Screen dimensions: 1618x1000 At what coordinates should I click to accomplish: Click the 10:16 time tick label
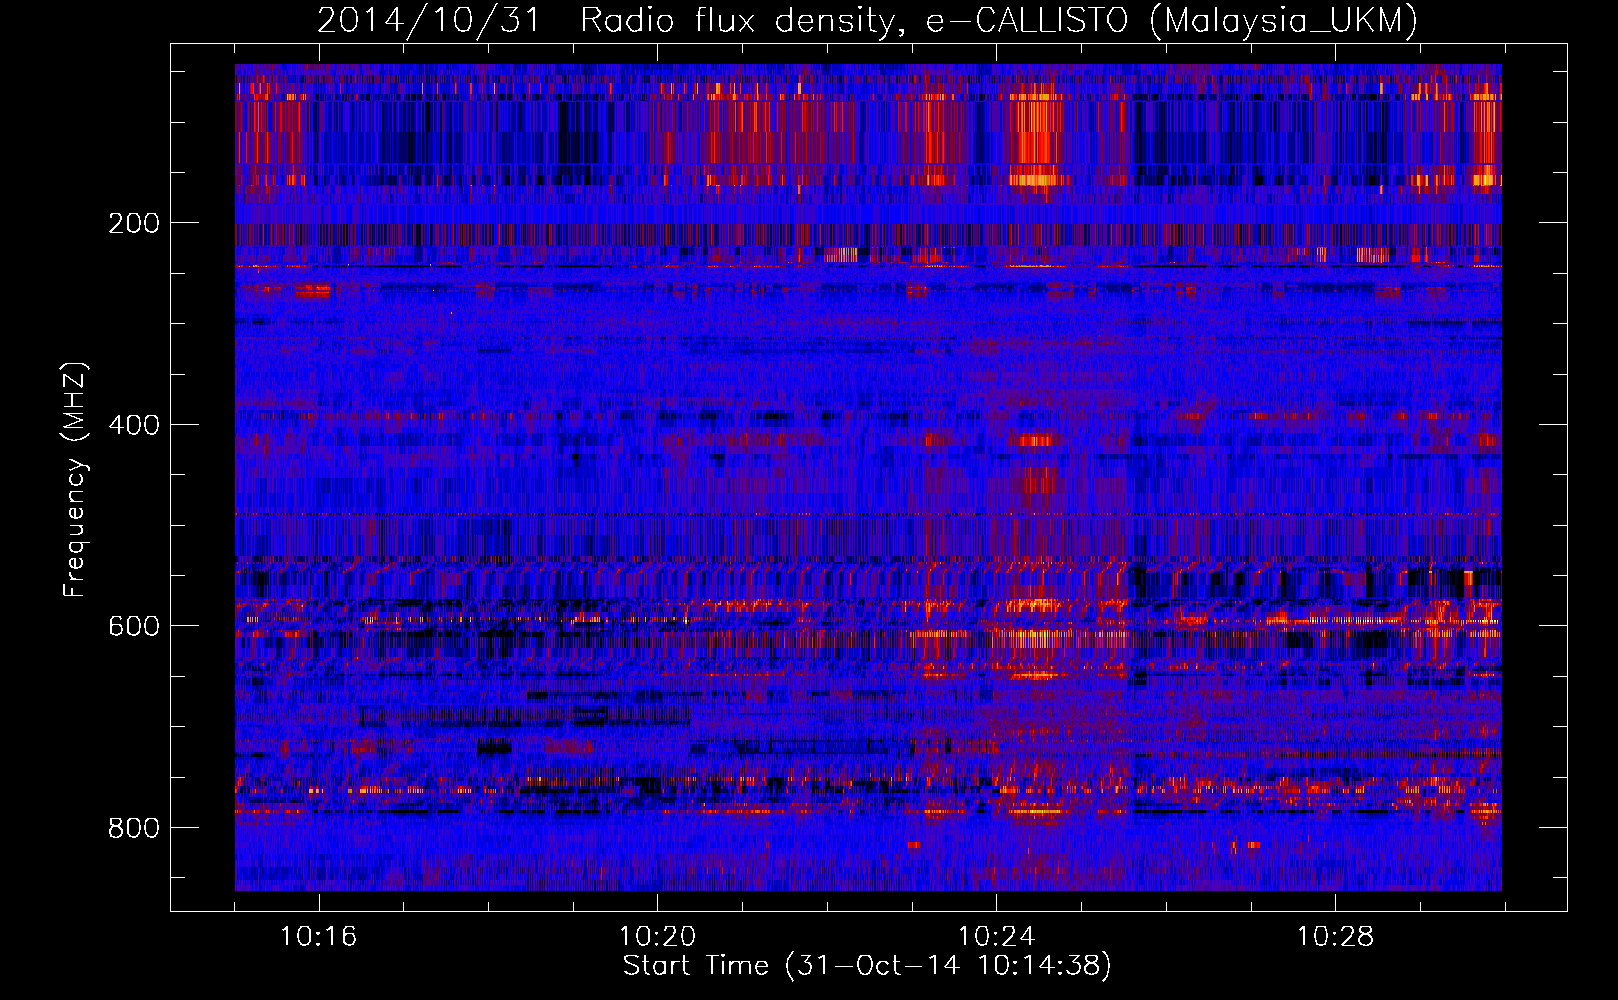[x=319, y=937]
